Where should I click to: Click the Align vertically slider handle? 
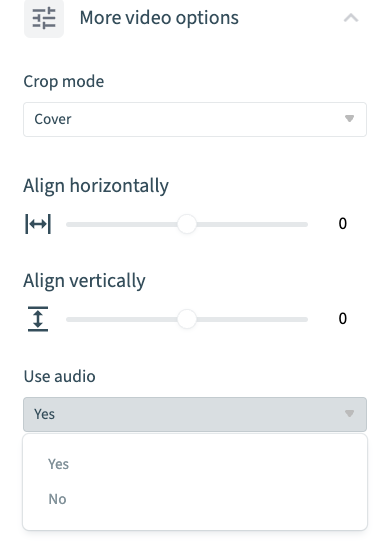[x=187, y=319]
